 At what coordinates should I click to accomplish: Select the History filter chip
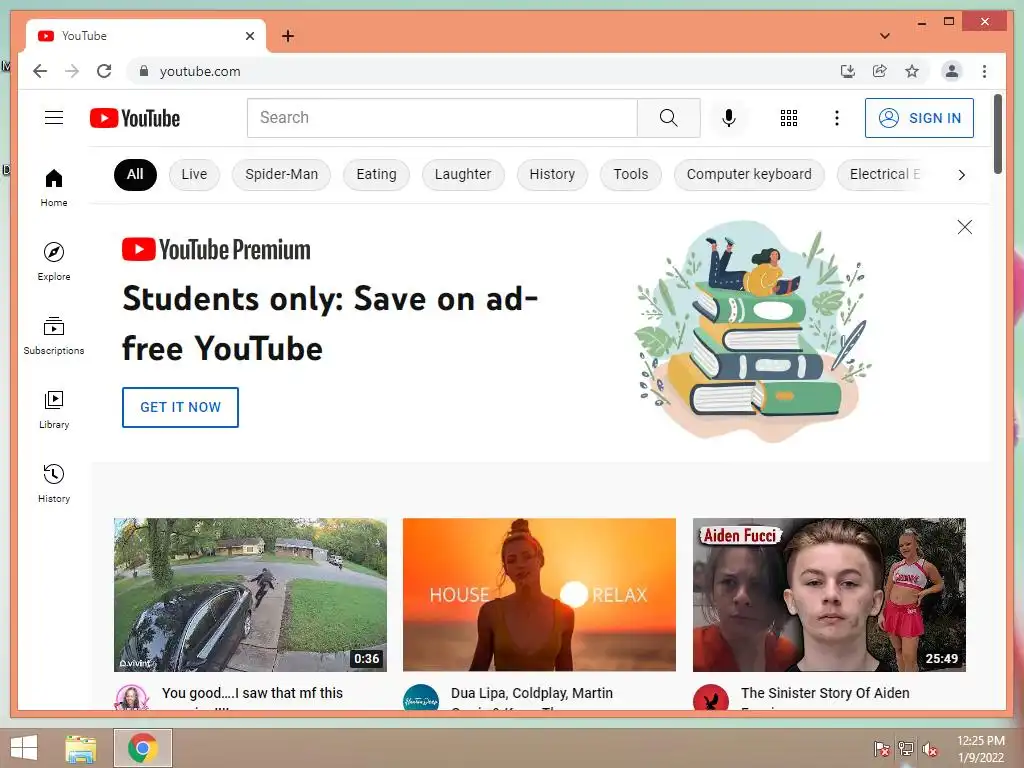tap(552, 174)
